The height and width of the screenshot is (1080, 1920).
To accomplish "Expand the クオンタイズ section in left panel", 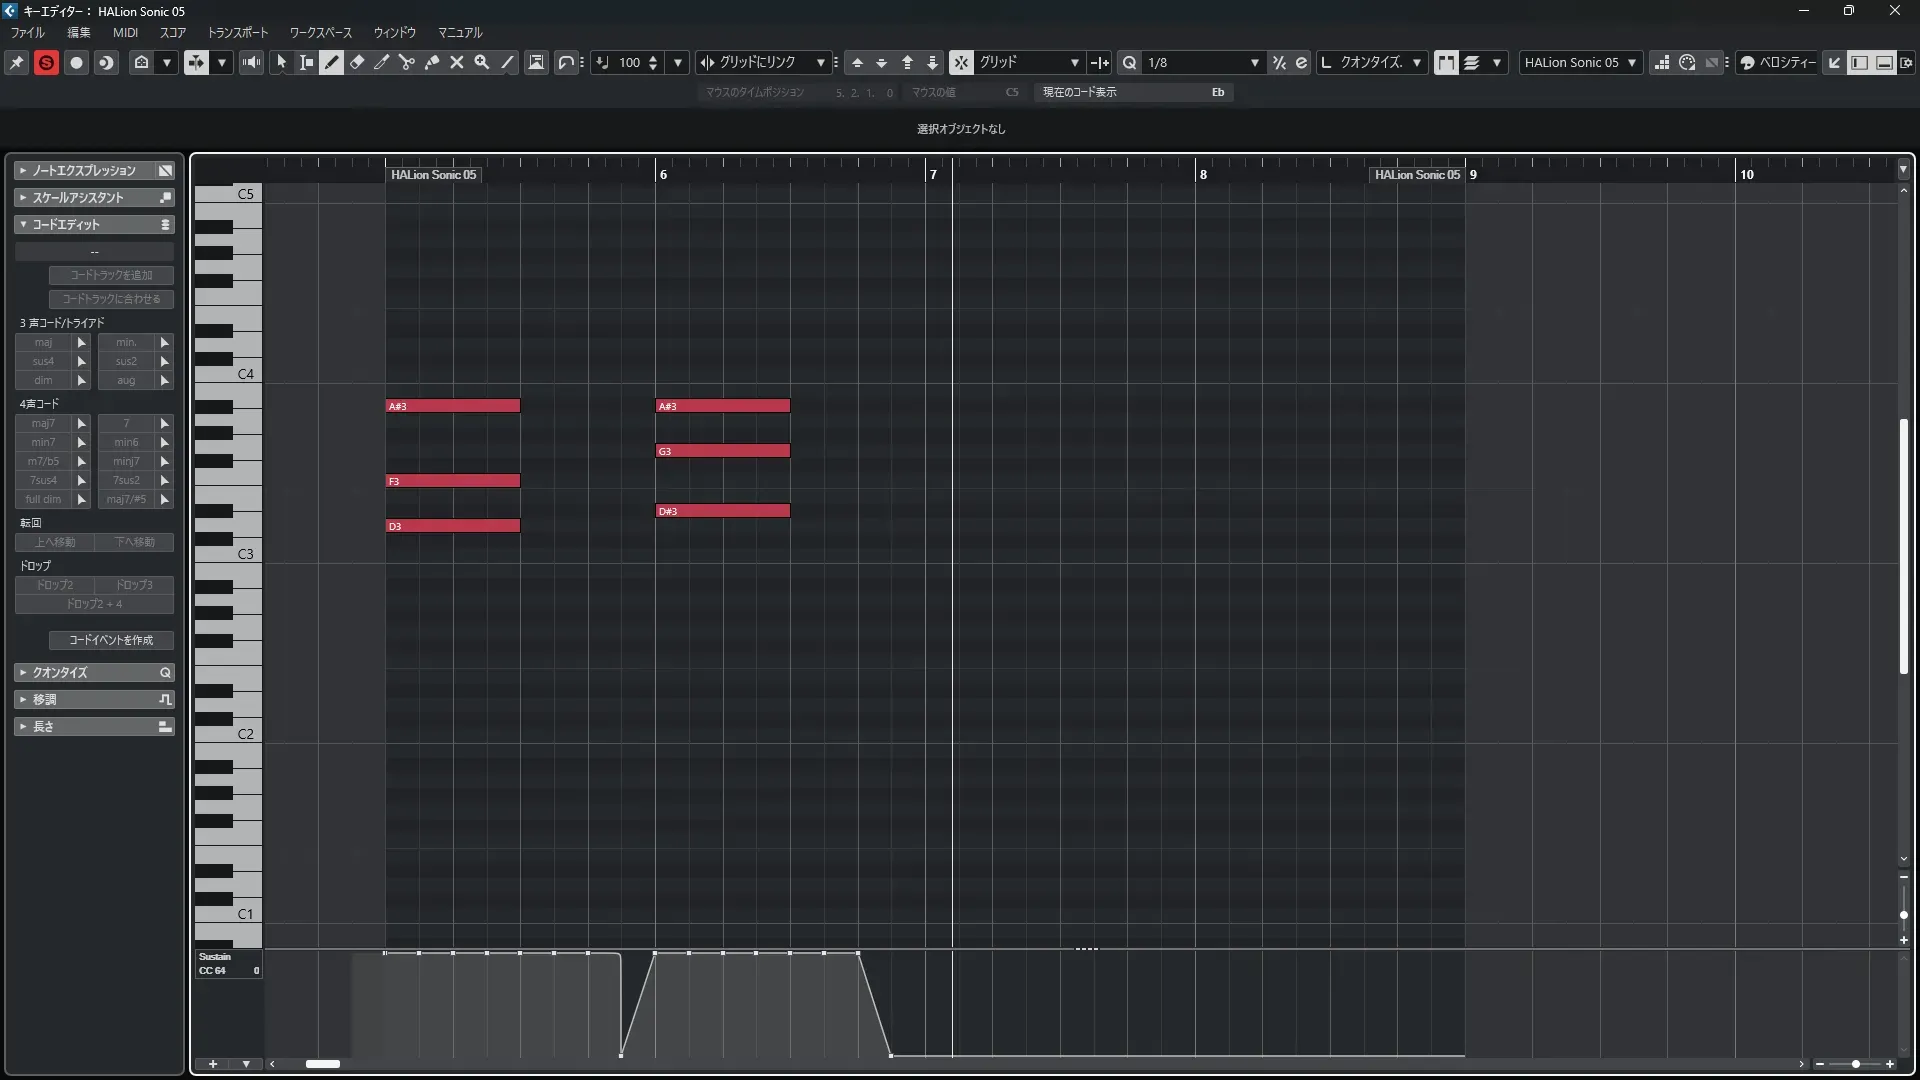I will 94,672.
